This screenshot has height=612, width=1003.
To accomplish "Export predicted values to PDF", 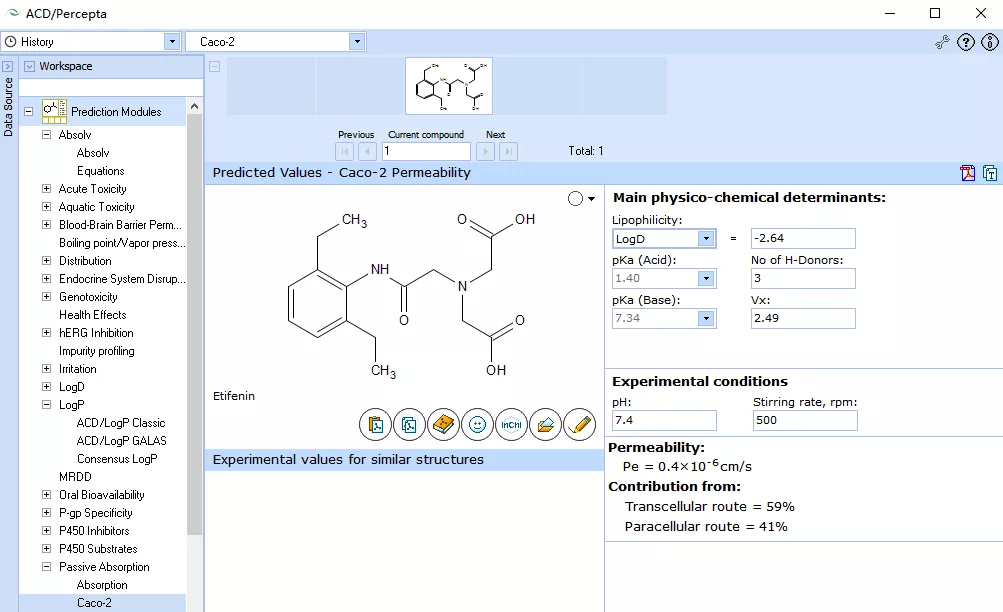I will click(x=968, y=173).
